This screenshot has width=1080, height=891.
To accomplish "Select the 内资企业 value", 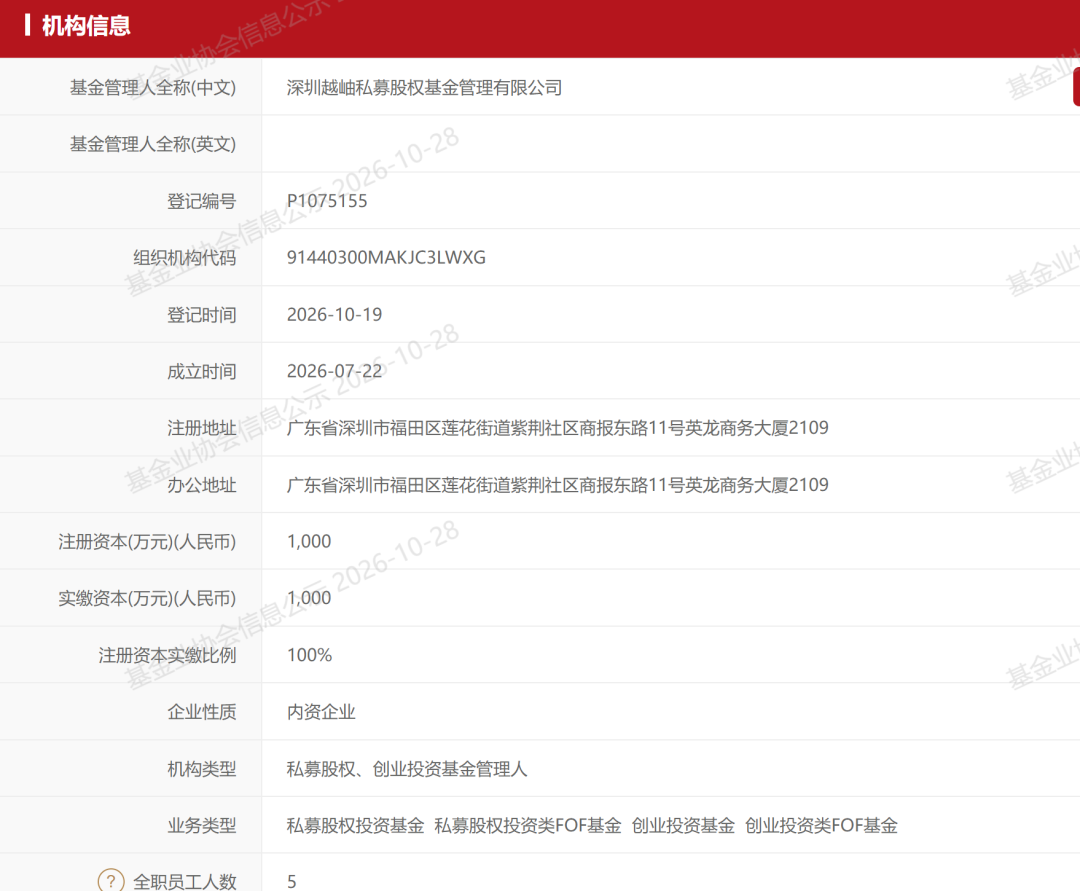I will (x=321, y=712).
